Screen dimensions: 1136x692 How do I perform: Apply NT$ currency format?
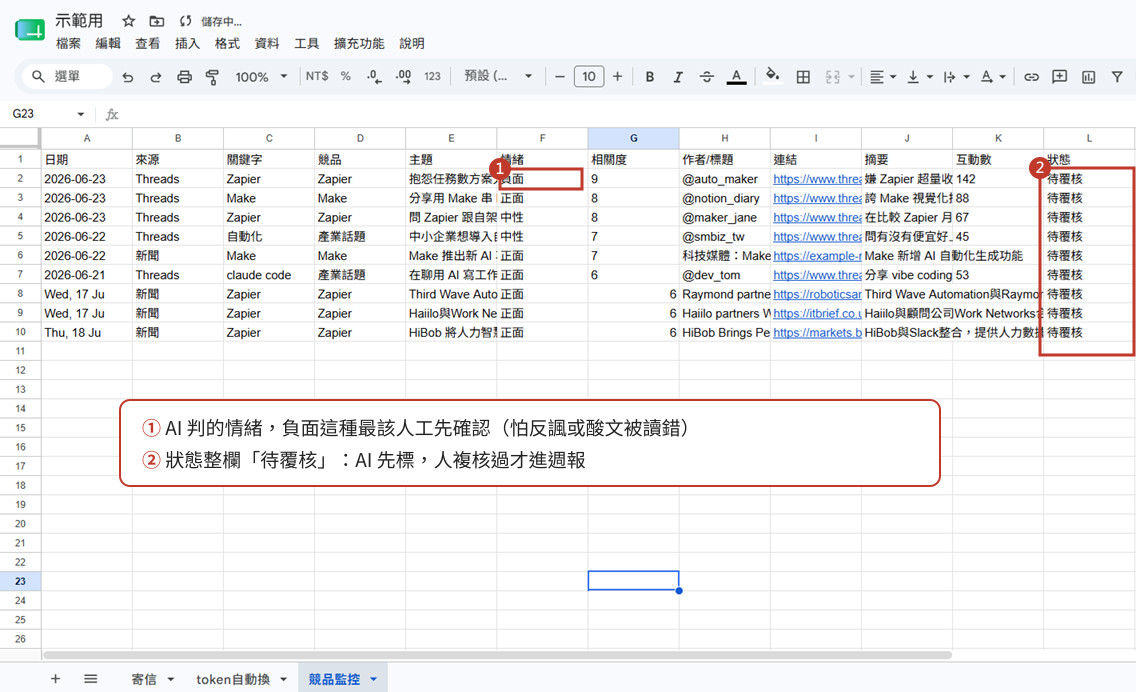(x=317, y=76)
